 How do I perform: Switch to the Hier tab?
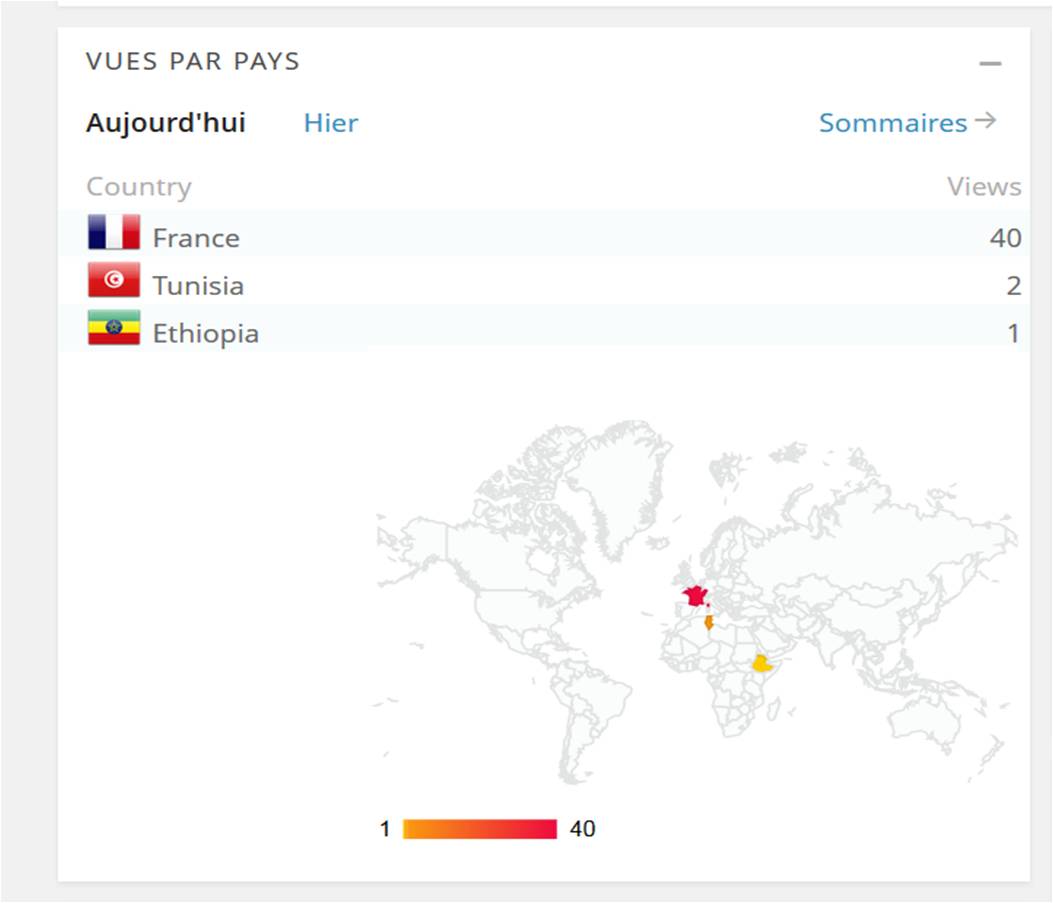coord(331,123)
